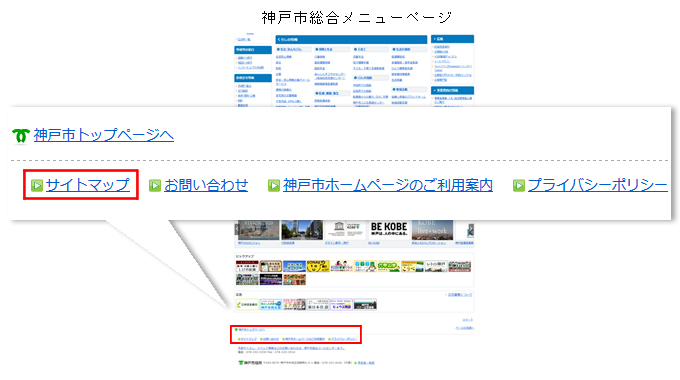Viewport: 680px width, 380px height.
Task: Click the arrow icon beside お問い合わせ
Action: (155, 186)
